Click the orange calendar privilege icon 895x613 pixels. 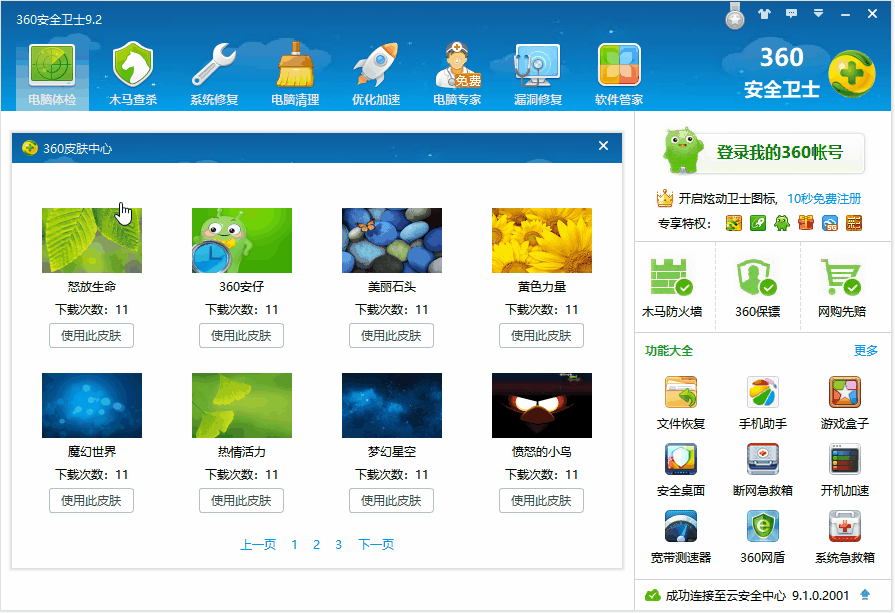point(854,223)
